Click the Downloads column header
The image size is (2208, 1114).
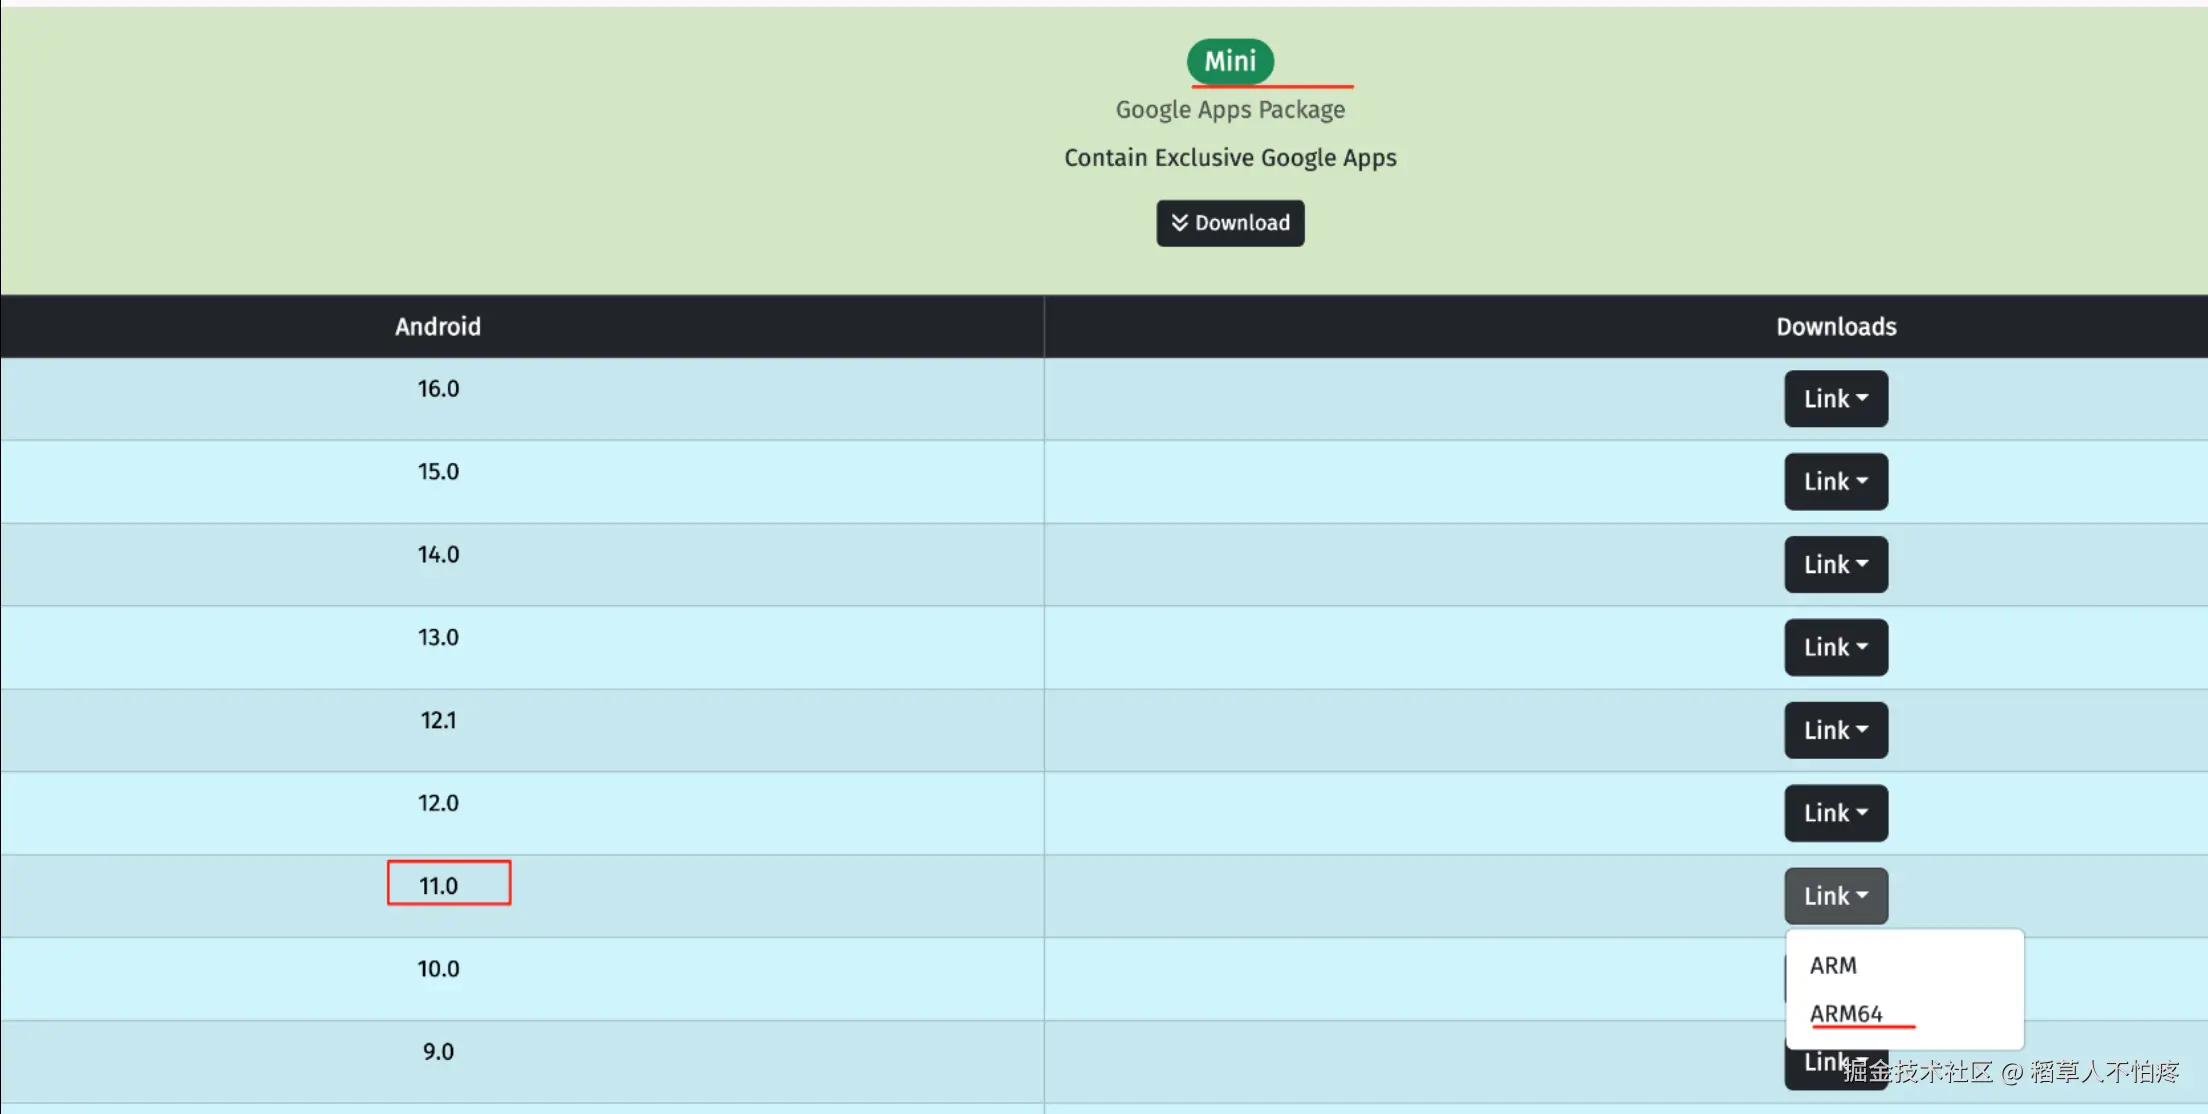[1835, 327]
